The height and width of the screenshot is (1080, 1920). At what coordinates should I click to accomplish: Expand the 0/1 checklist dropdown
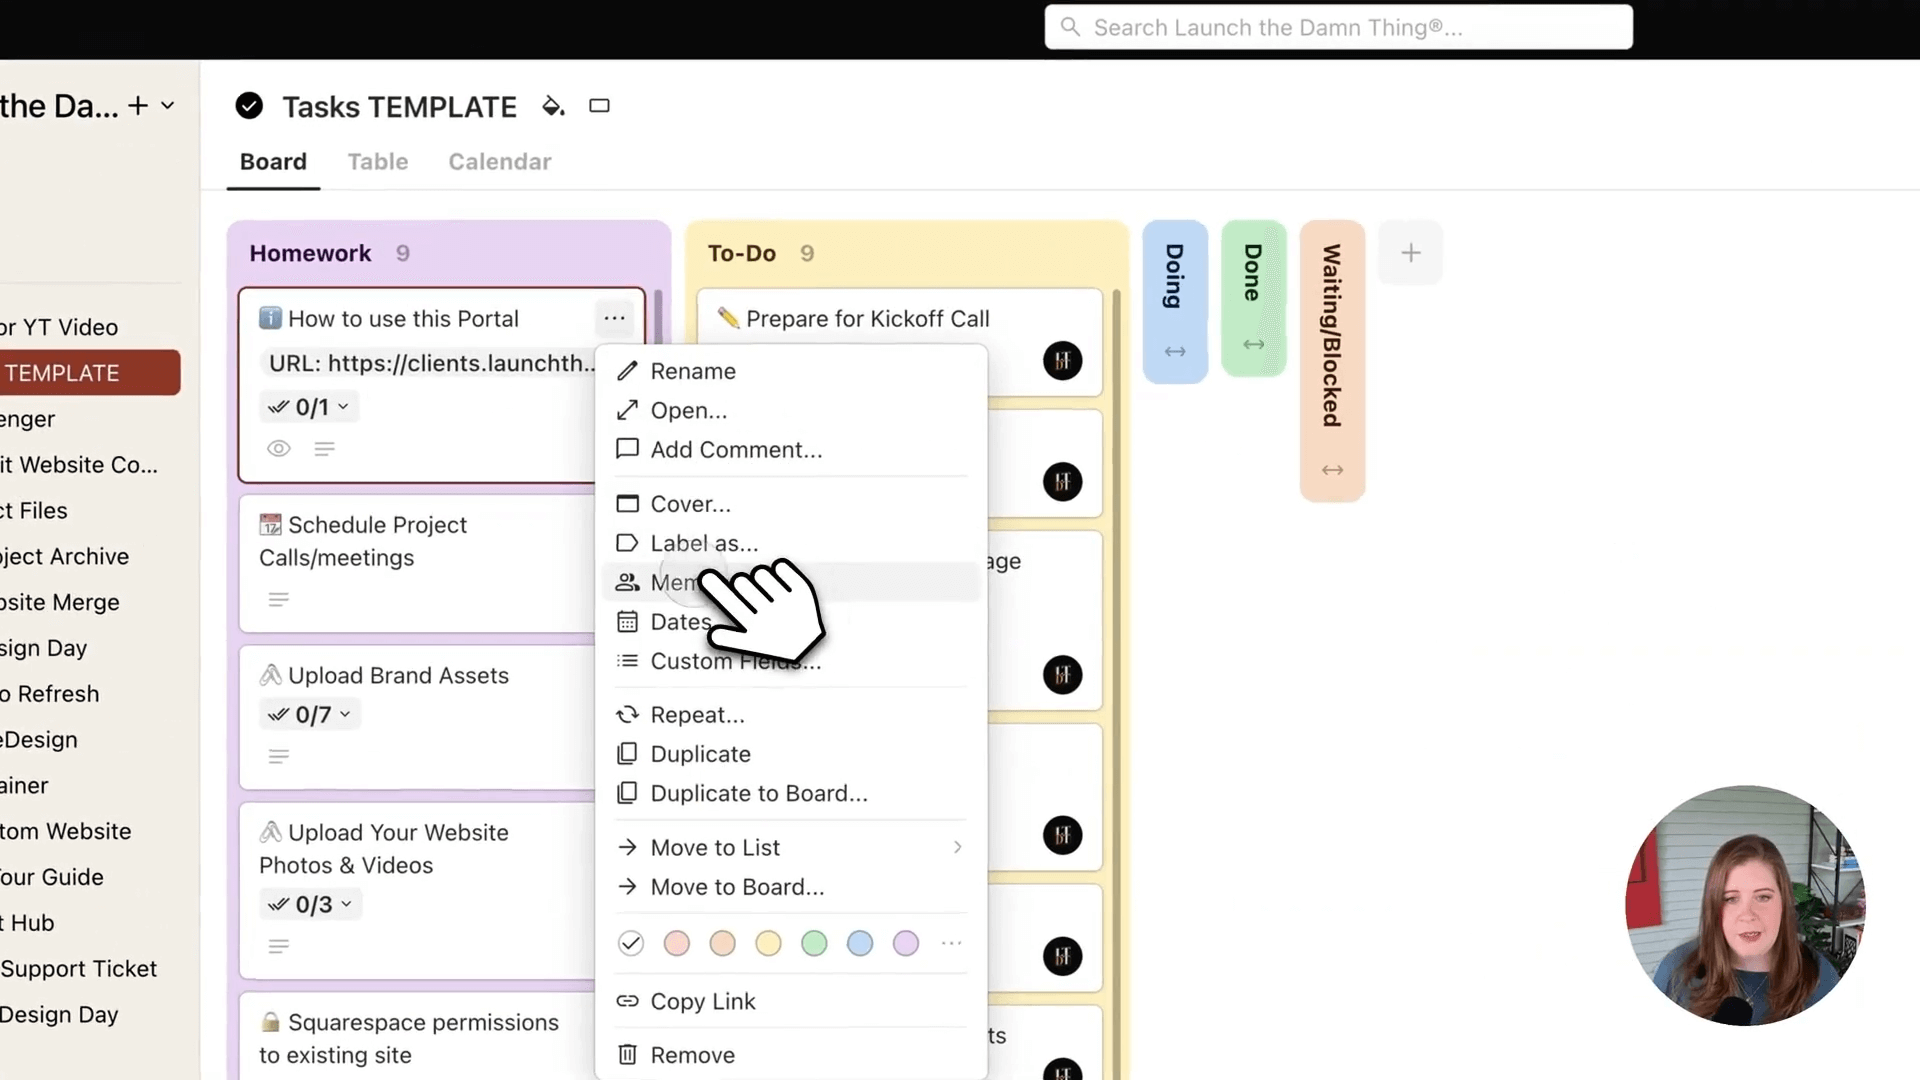pos(310,407)
